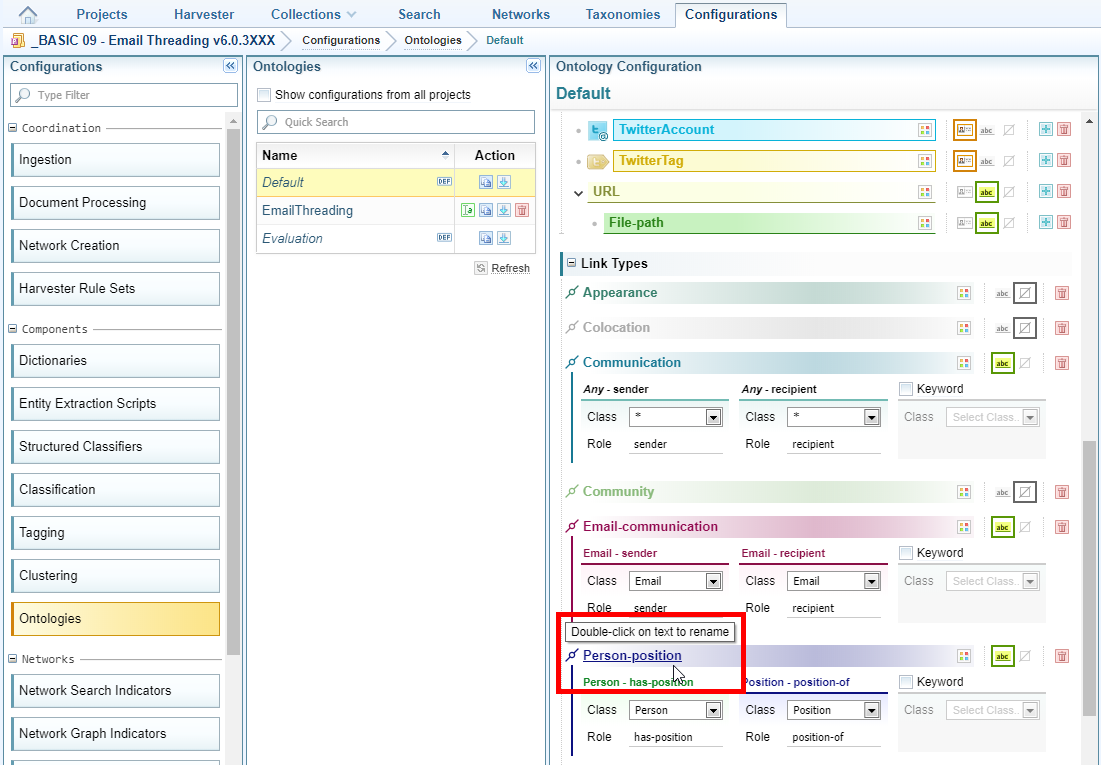The width and height of the screenshot is (1101, 765).
Task: Delete the EmailThreading ontology
Action: (x=521, y=211)
